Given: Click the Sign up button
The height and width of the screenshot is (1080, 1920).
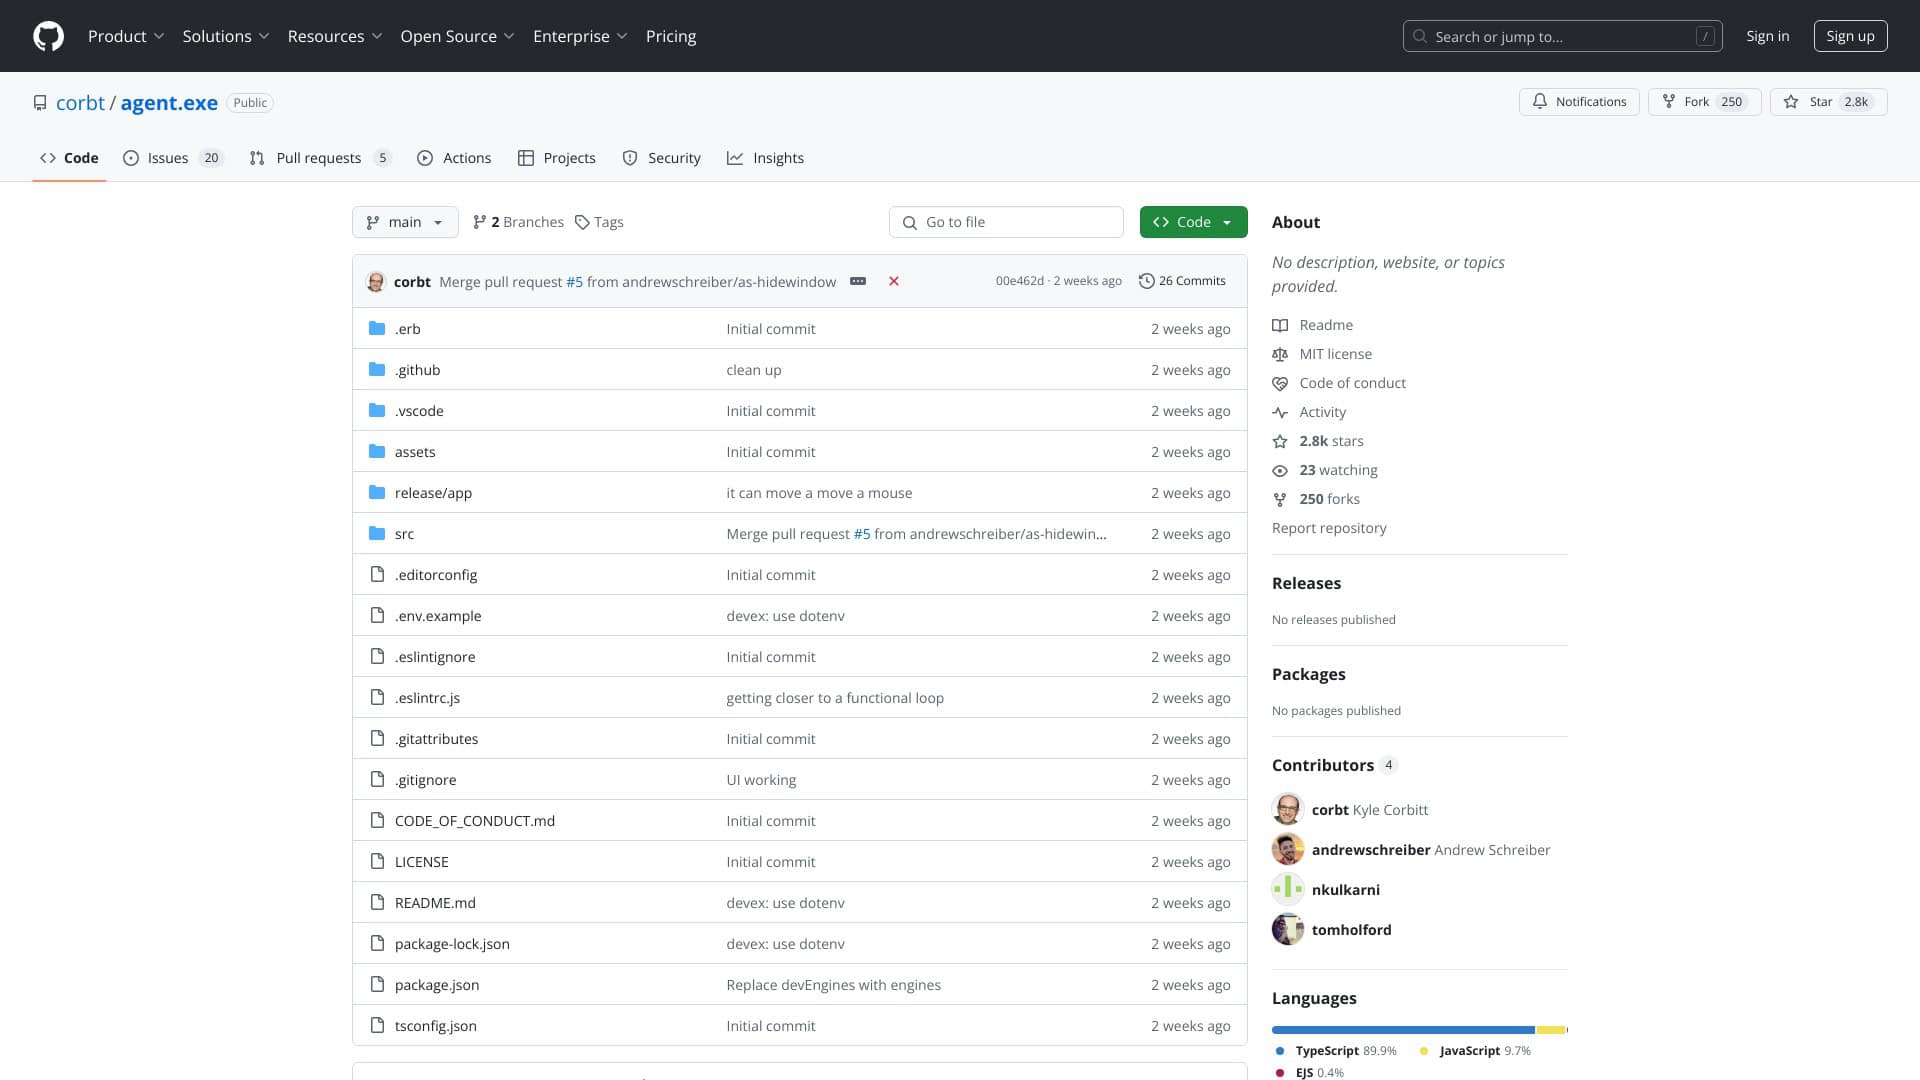Looking at the screenshot, I should 1850,36.
